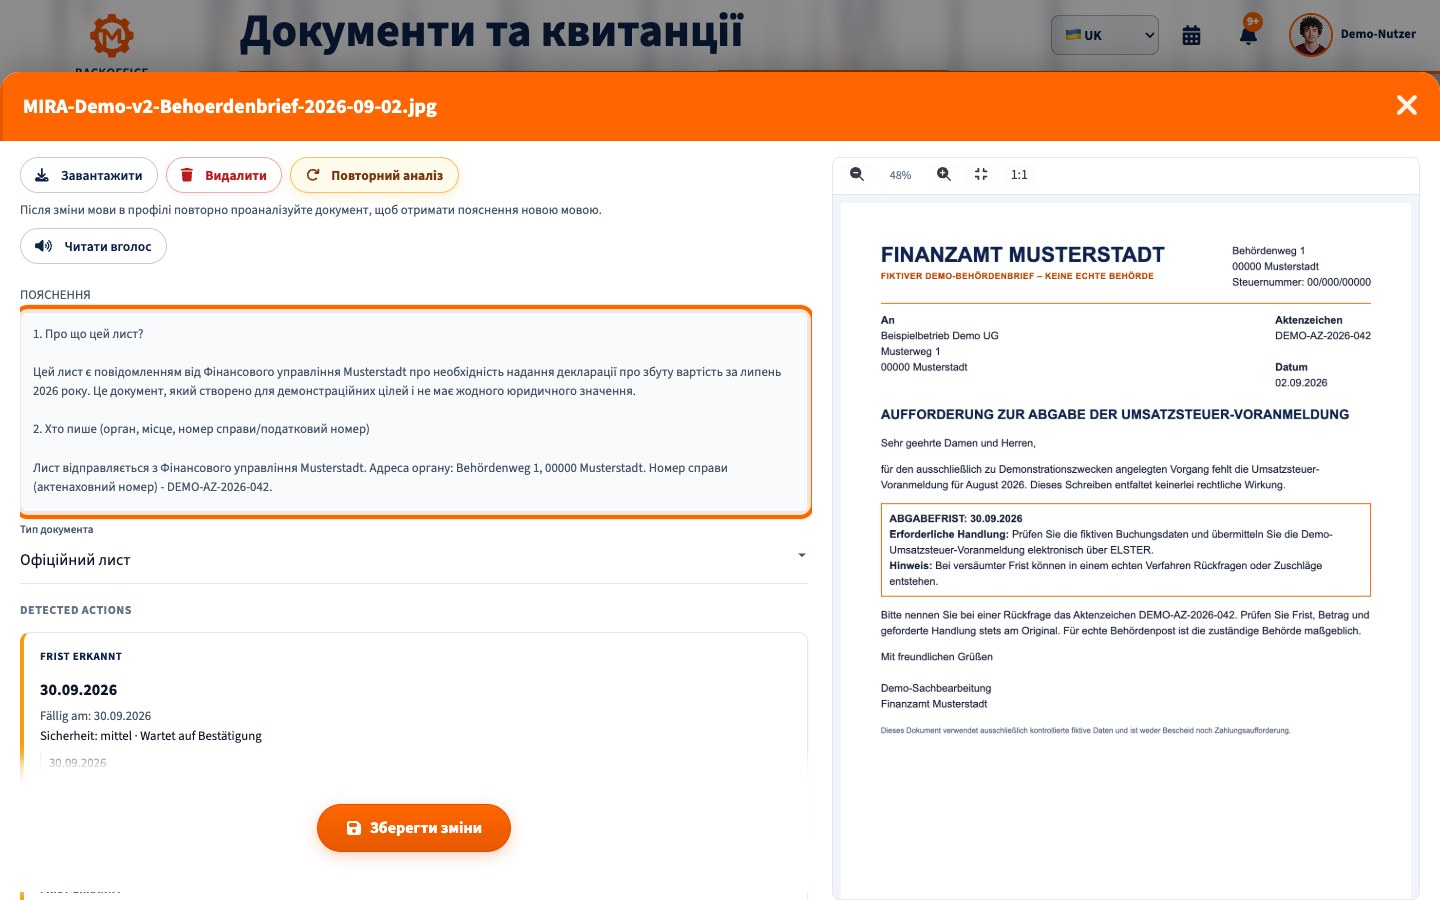This screenshot has height=900, width=1440.
Task: Click the Aktenzeichen DEMO-AZ-2026-042 value in the preview
Action: pyautogui.click(x=1322, y=336)
